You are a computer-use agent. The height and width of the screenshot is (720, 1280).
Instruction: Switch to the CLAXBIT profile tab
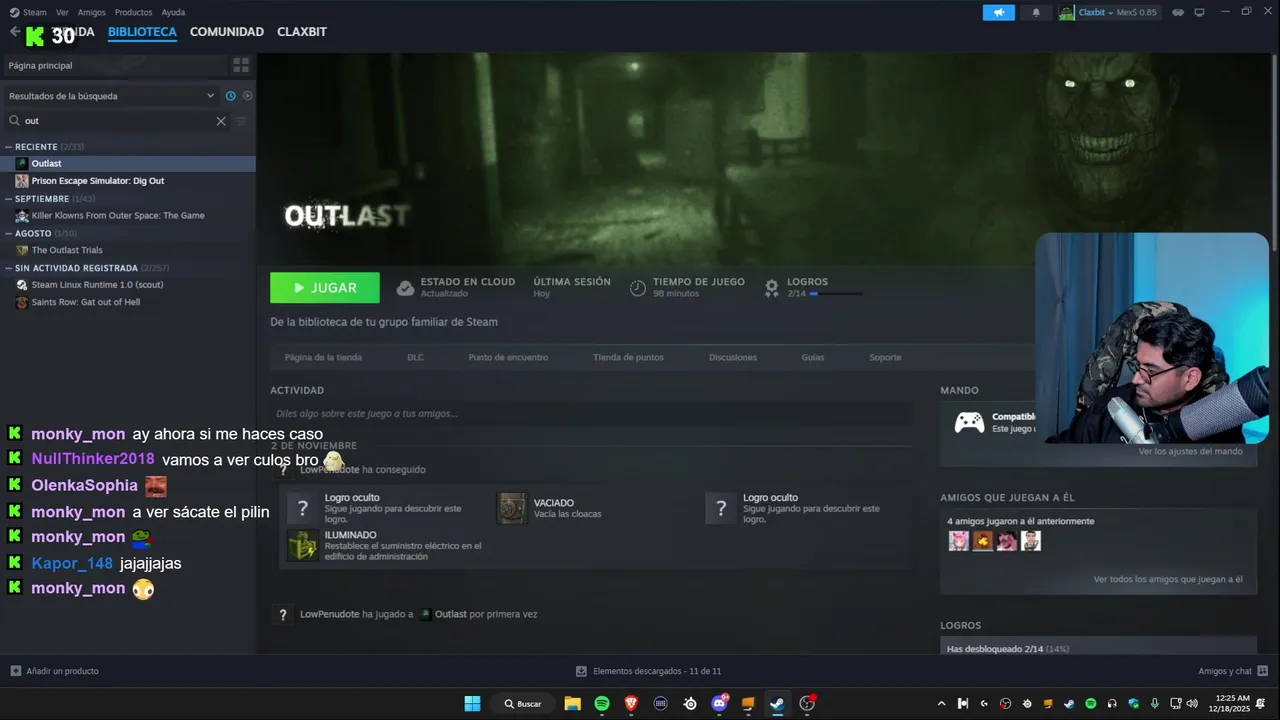[x=302, y=32]
